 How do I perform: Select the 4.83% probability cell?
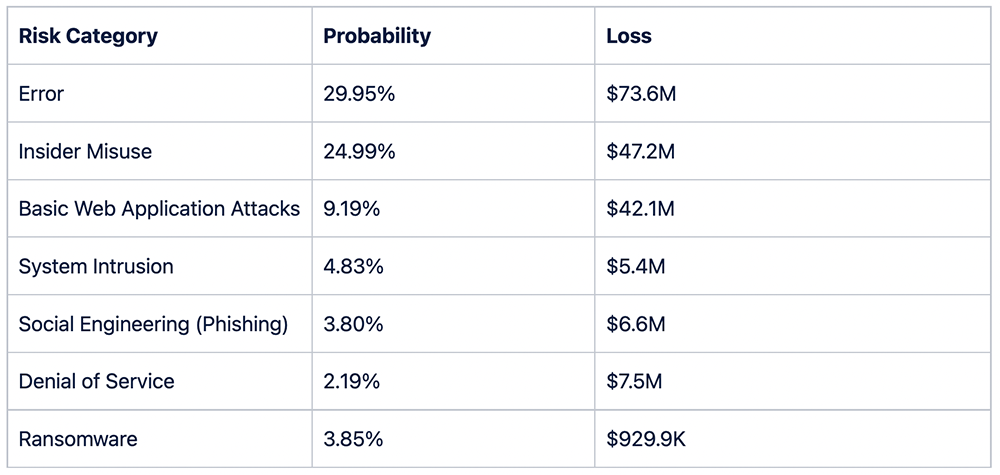tap(354, 266)
